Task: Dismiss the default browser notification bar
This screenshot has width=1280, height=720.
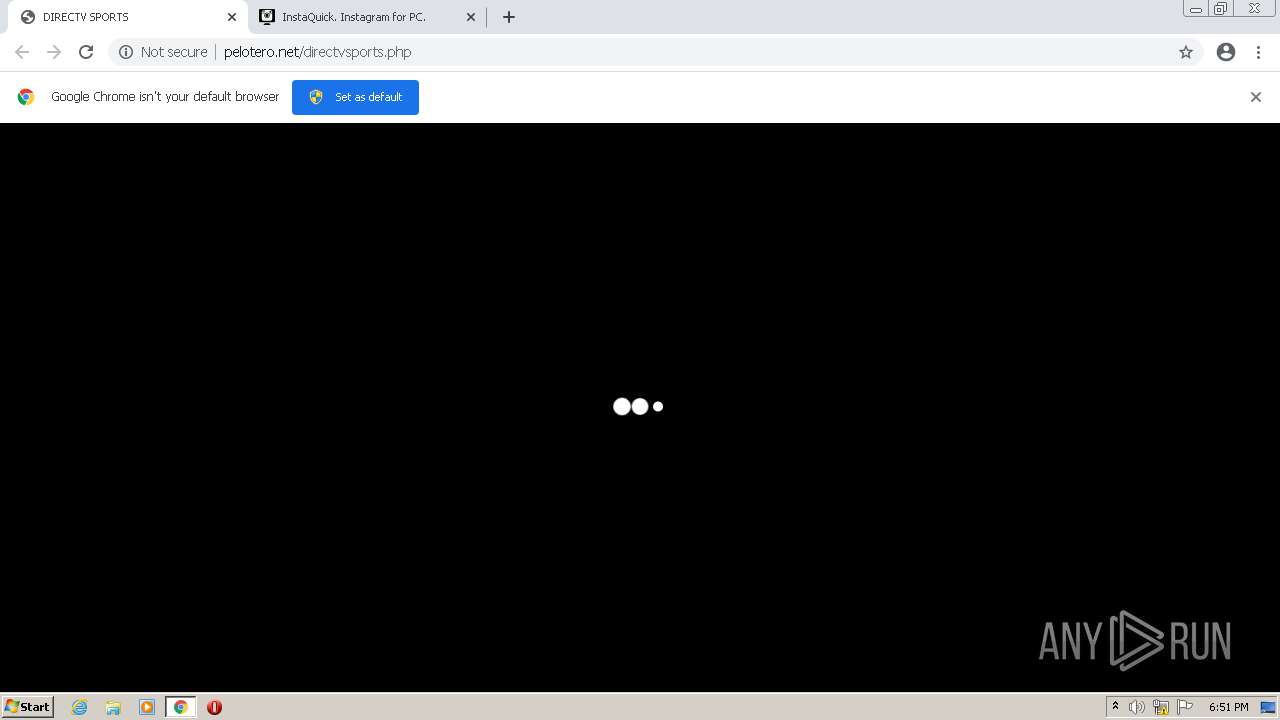Action: 1256,97
